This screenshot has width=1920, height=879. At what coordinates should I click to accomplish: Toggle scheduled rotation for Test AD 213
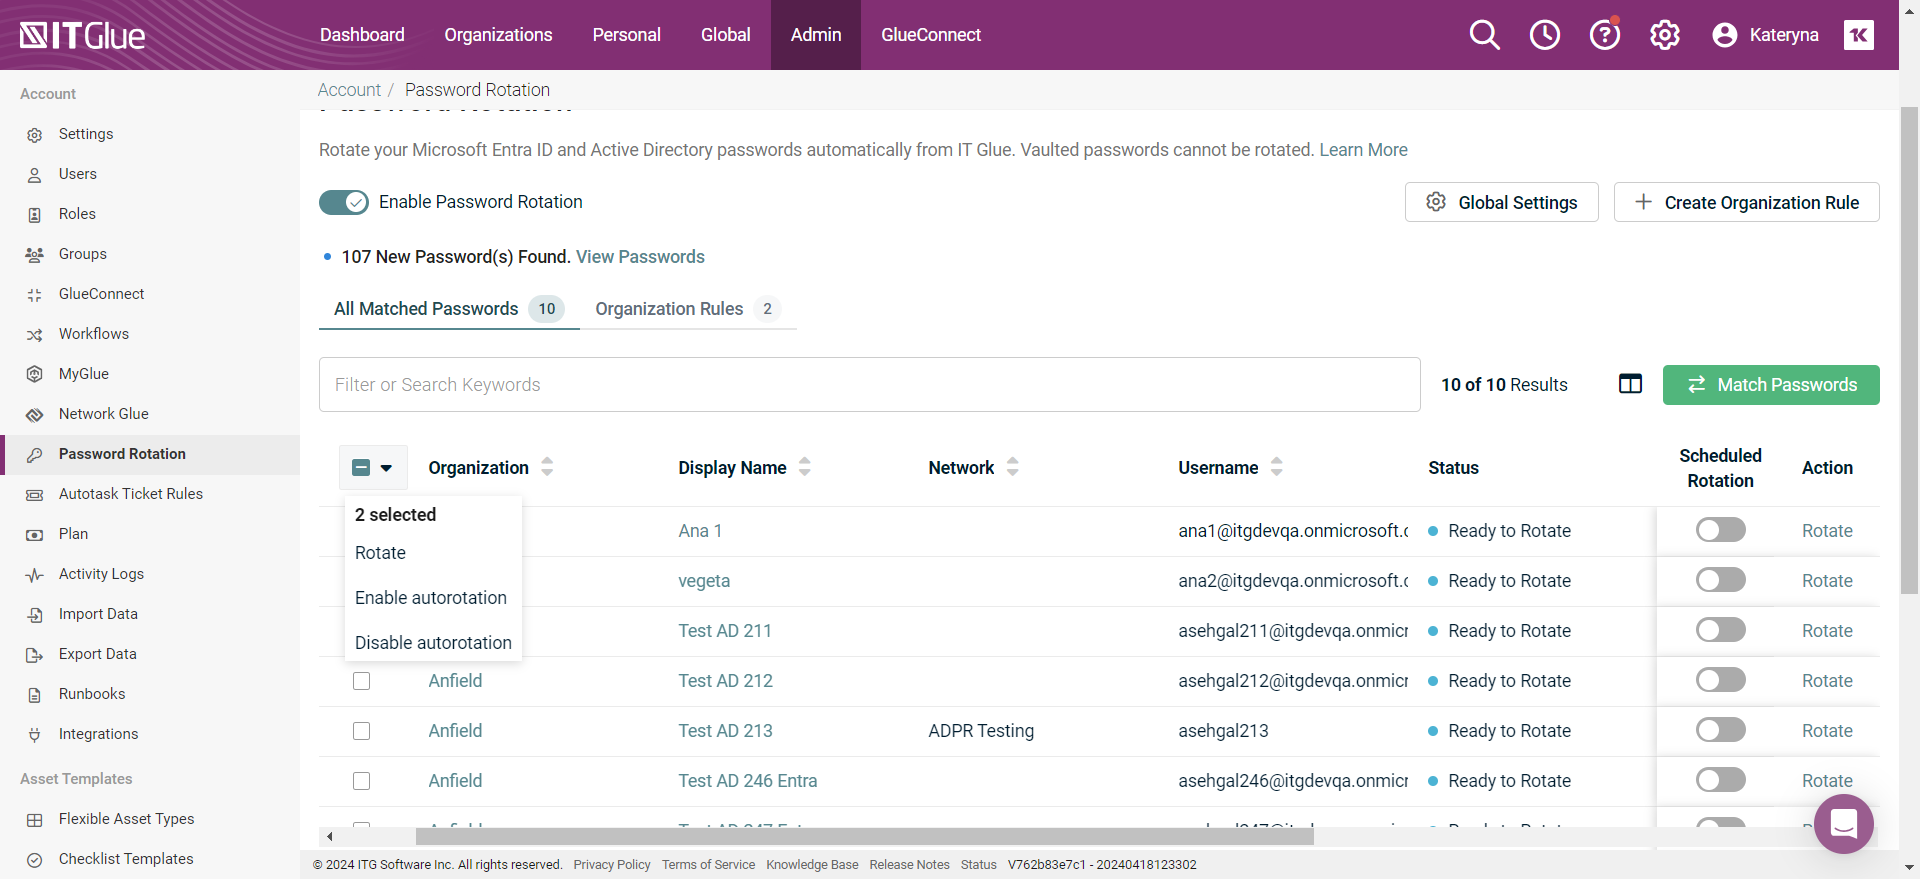click(x=1720, y=730)
